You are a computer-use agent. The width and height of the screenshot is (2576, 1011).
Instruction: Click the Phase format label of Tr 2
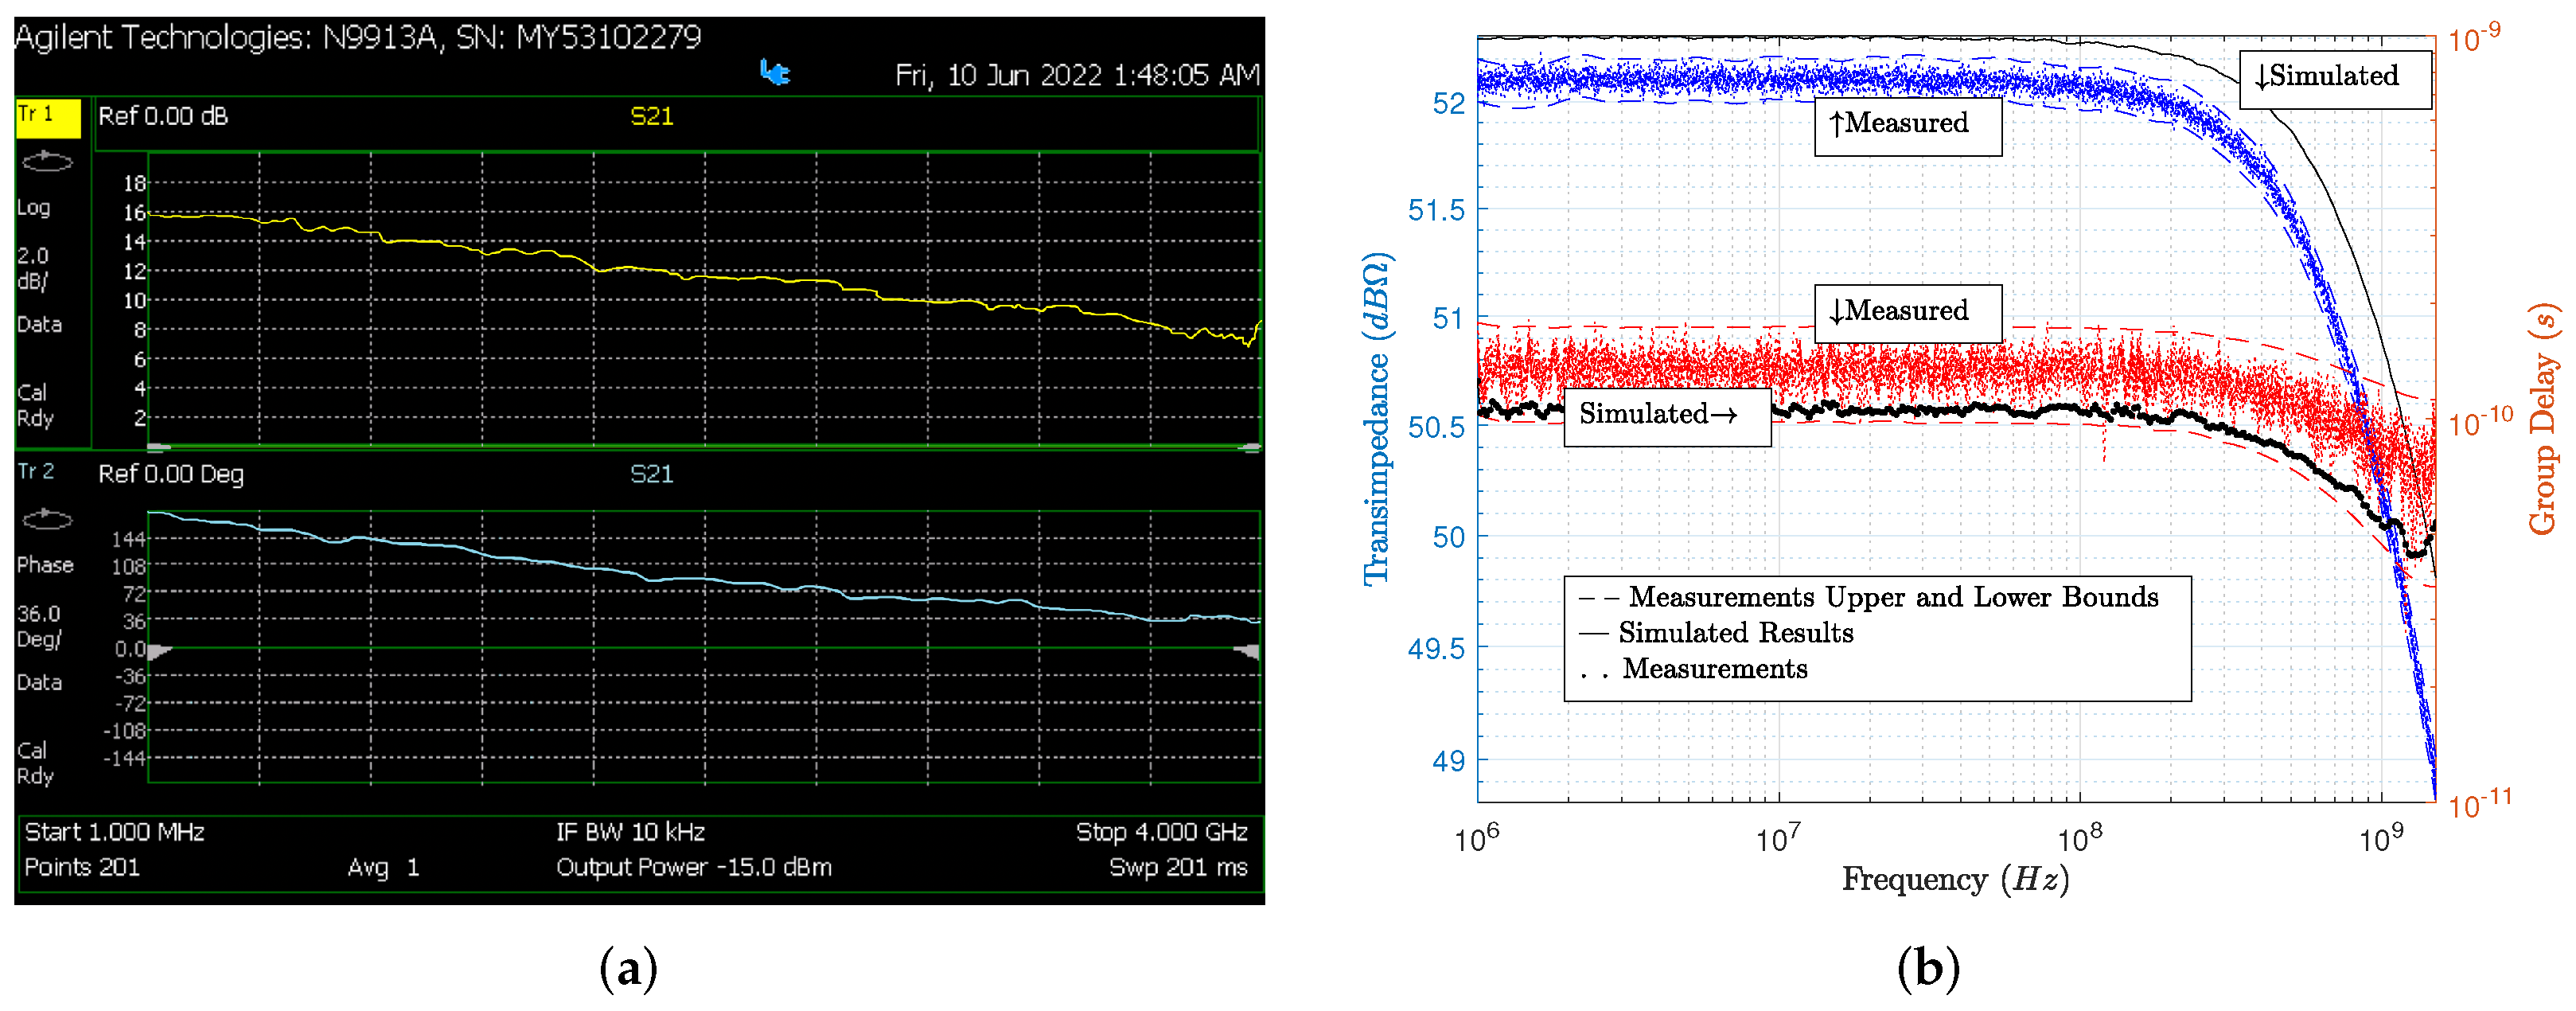point(45,565)
